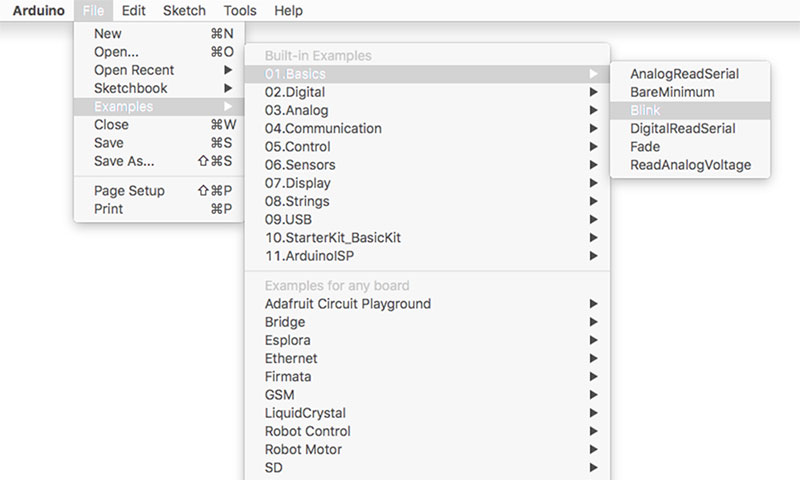The image size is (800, 480).
Task: Choose the BareMinimum example
Action: pos(672,92)
